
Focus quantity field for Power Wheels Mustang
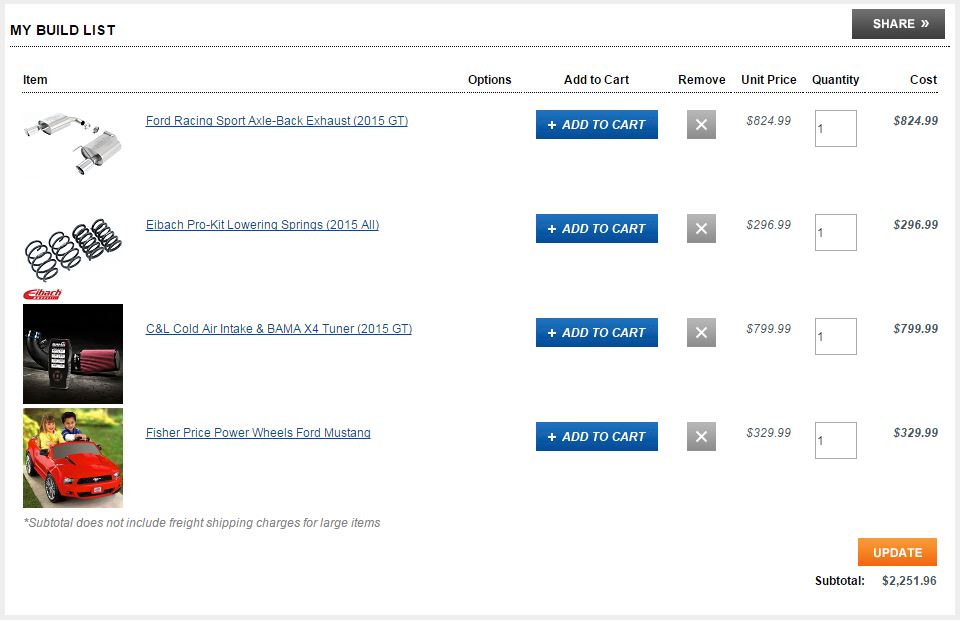[835, 441]
